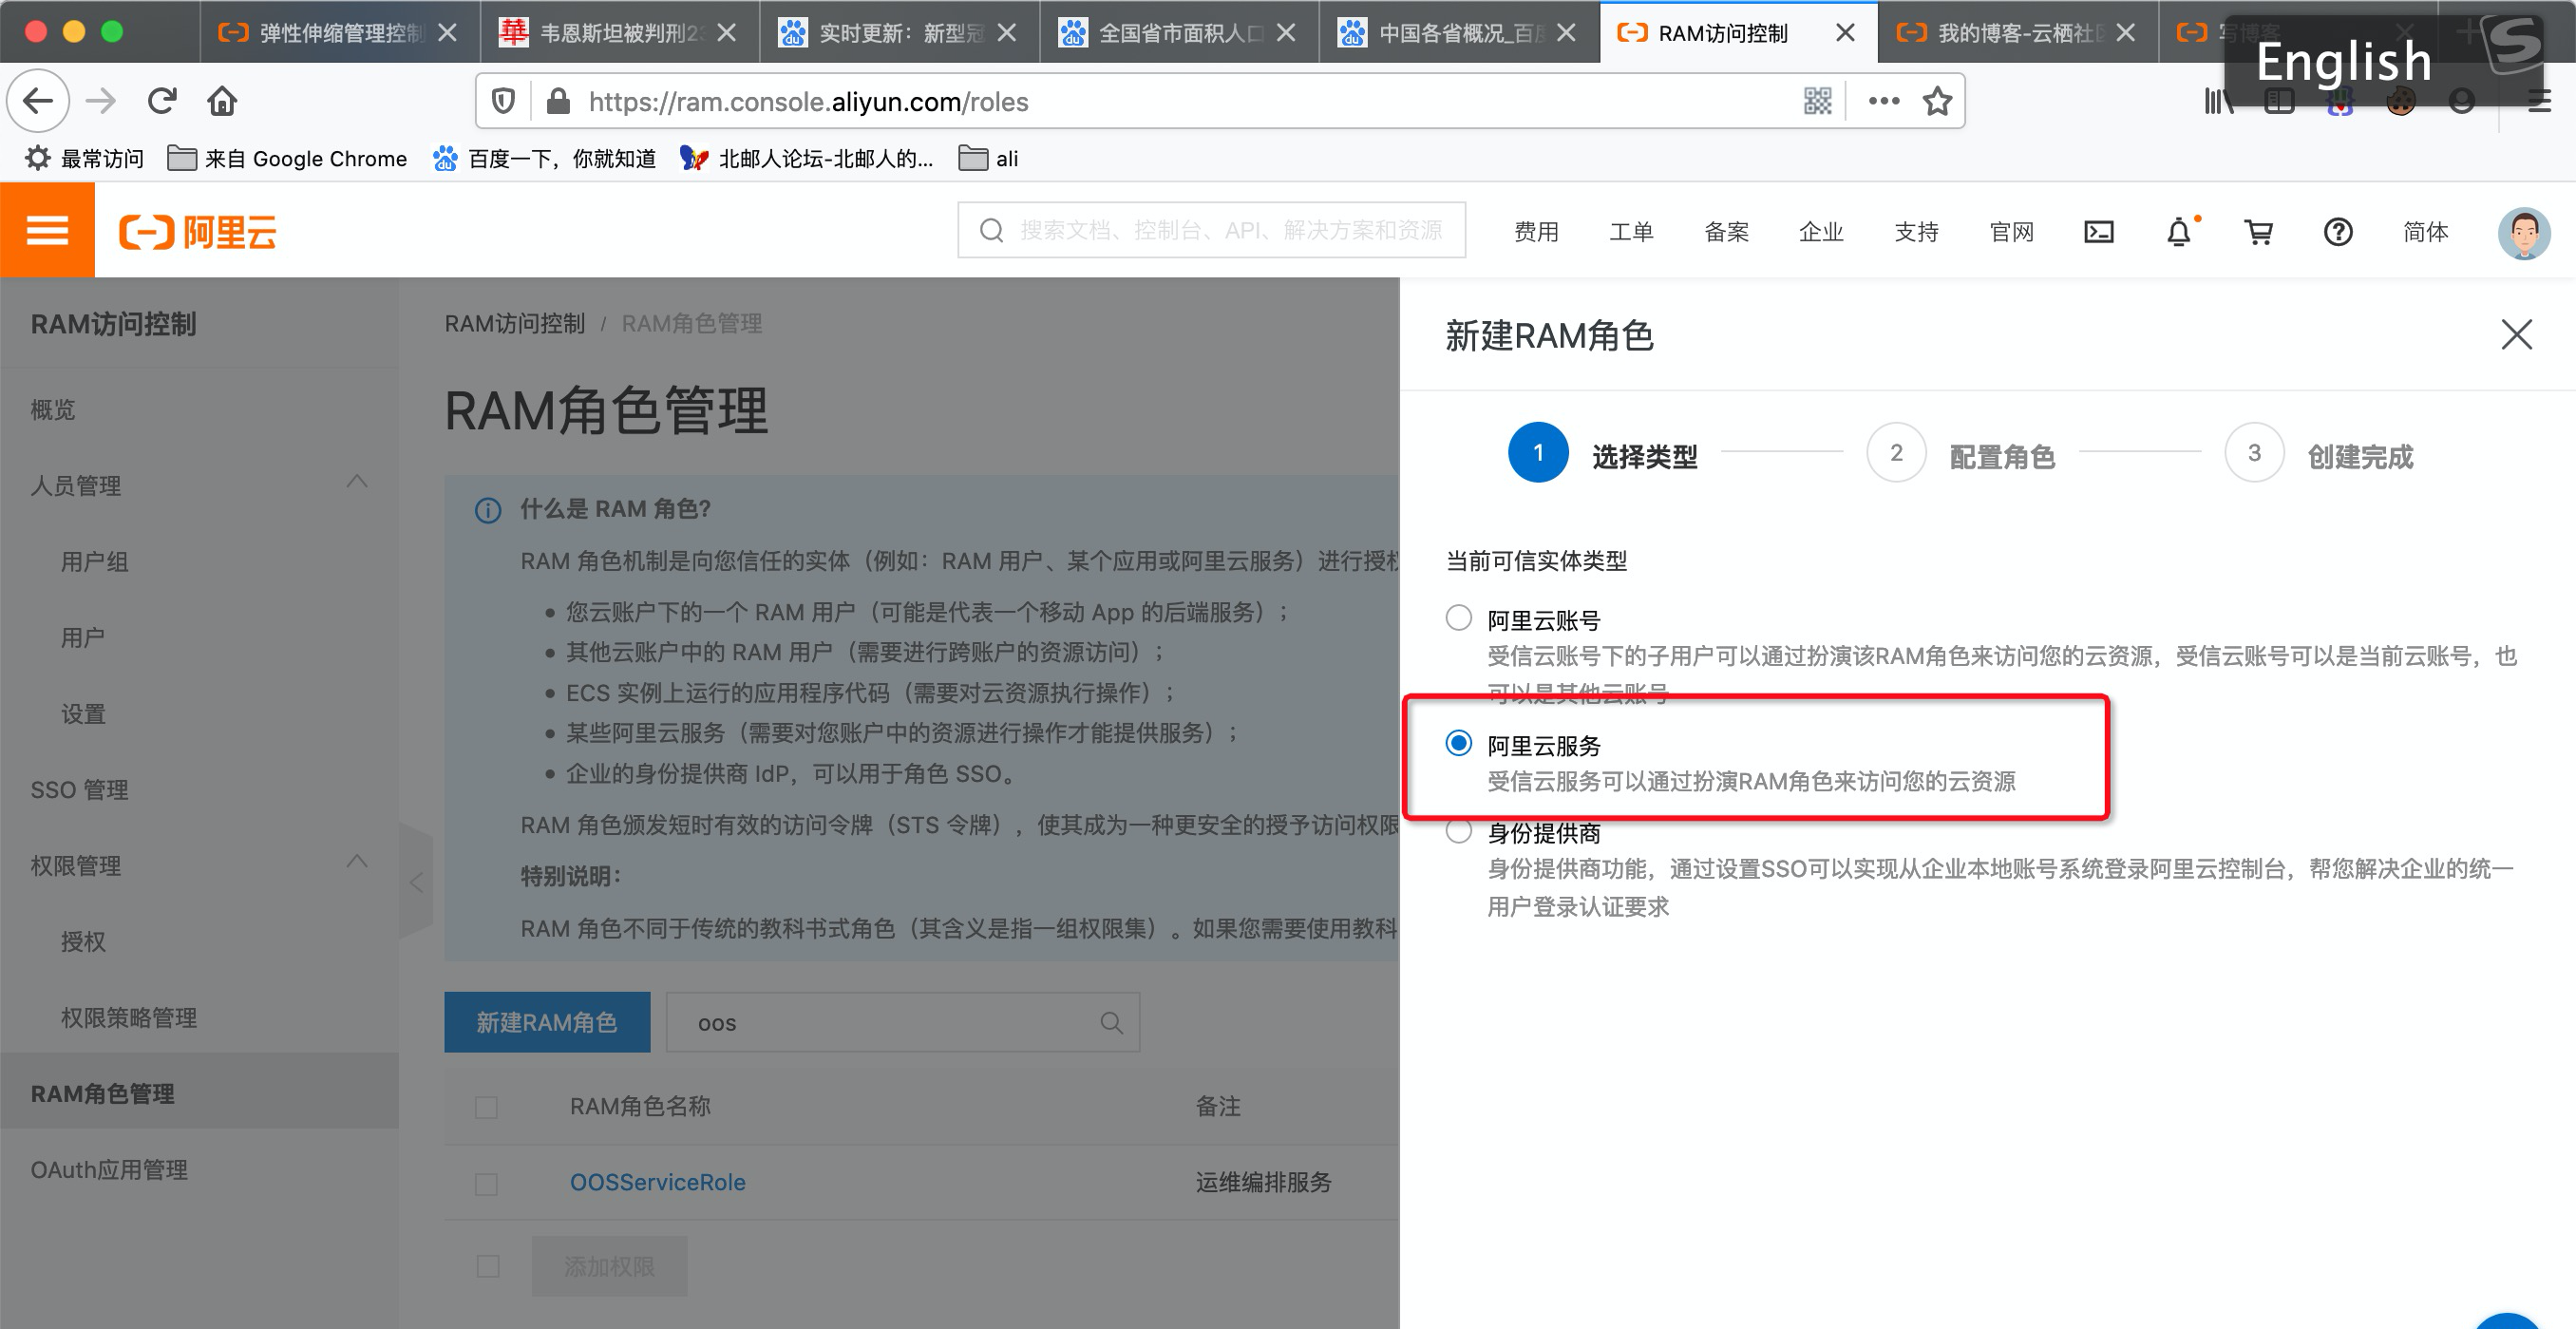Collapse the 权限管理 sidebar section
Viewport: 2576px width, 1329px height.
click(357, 861)
